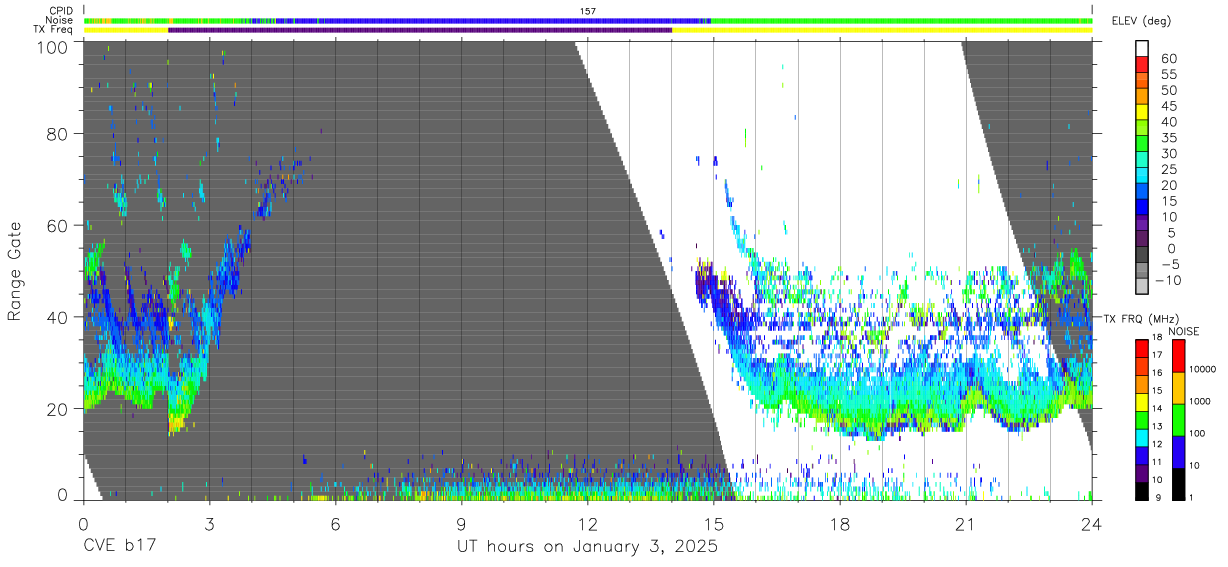
Task: Click the y-axis tick label '20'
Action: click(58, 409)
